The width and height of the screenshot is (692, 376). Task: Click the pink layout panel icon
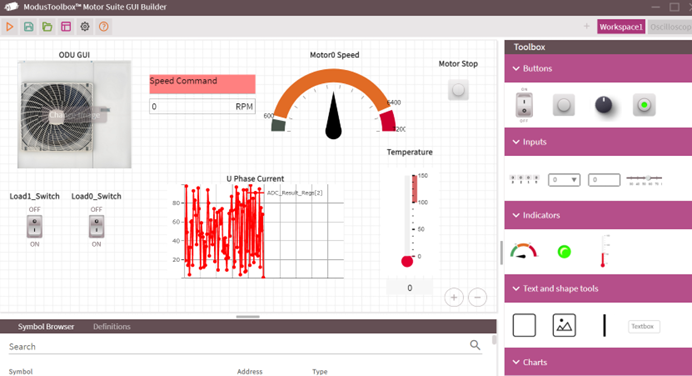(x=66, y=27)
